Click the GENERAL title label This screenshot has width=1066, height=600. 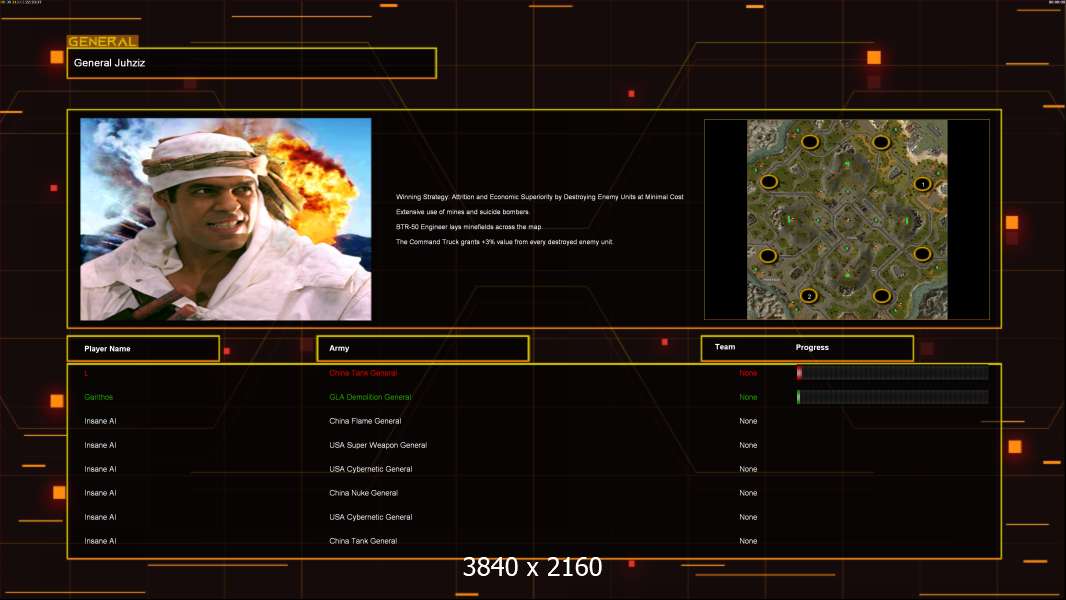pos(102,42)
